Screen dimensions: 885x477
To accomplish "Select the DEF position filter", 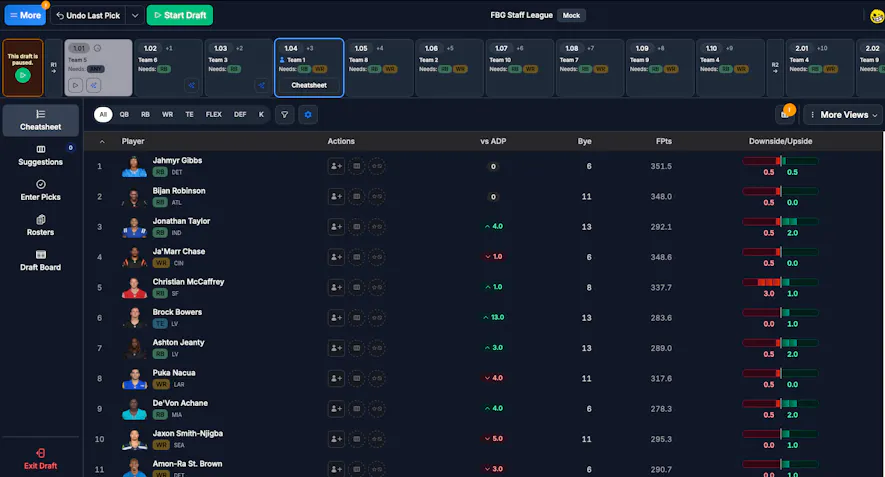I will (x=240, y=115).
